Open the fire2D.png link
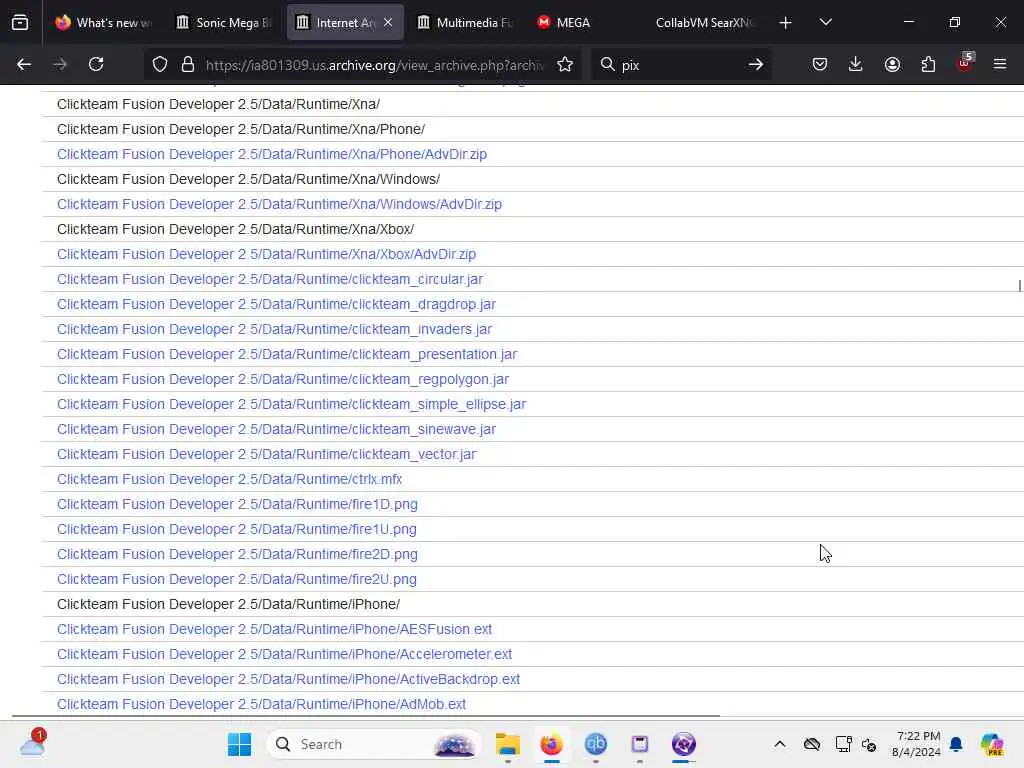The image size is (1024, 768). coord(237,554)
